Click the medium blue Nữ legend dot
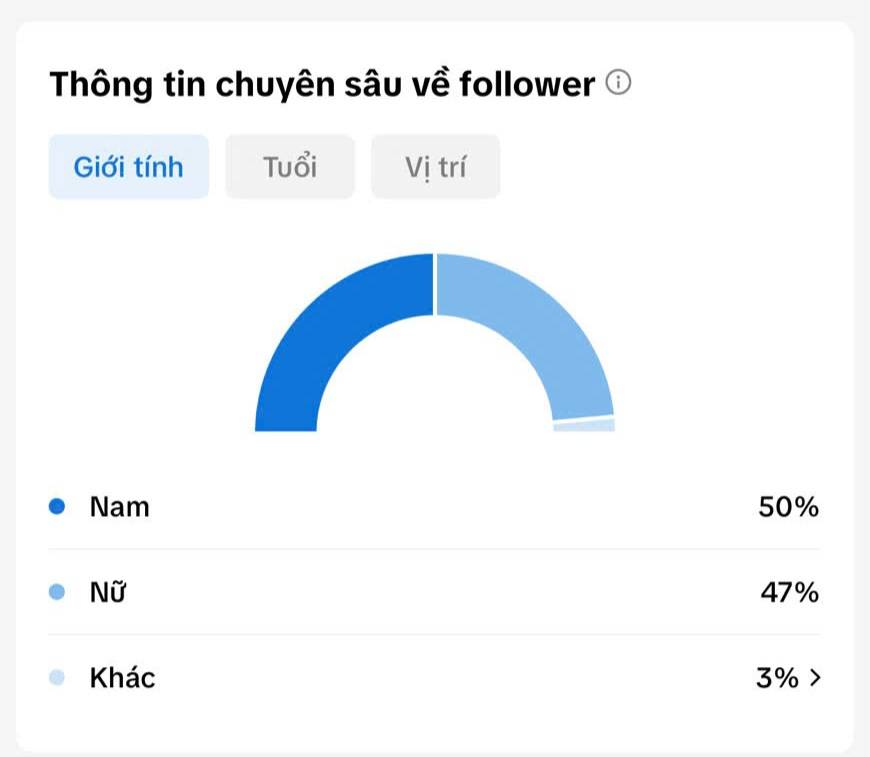 click(x=57, y=592)
